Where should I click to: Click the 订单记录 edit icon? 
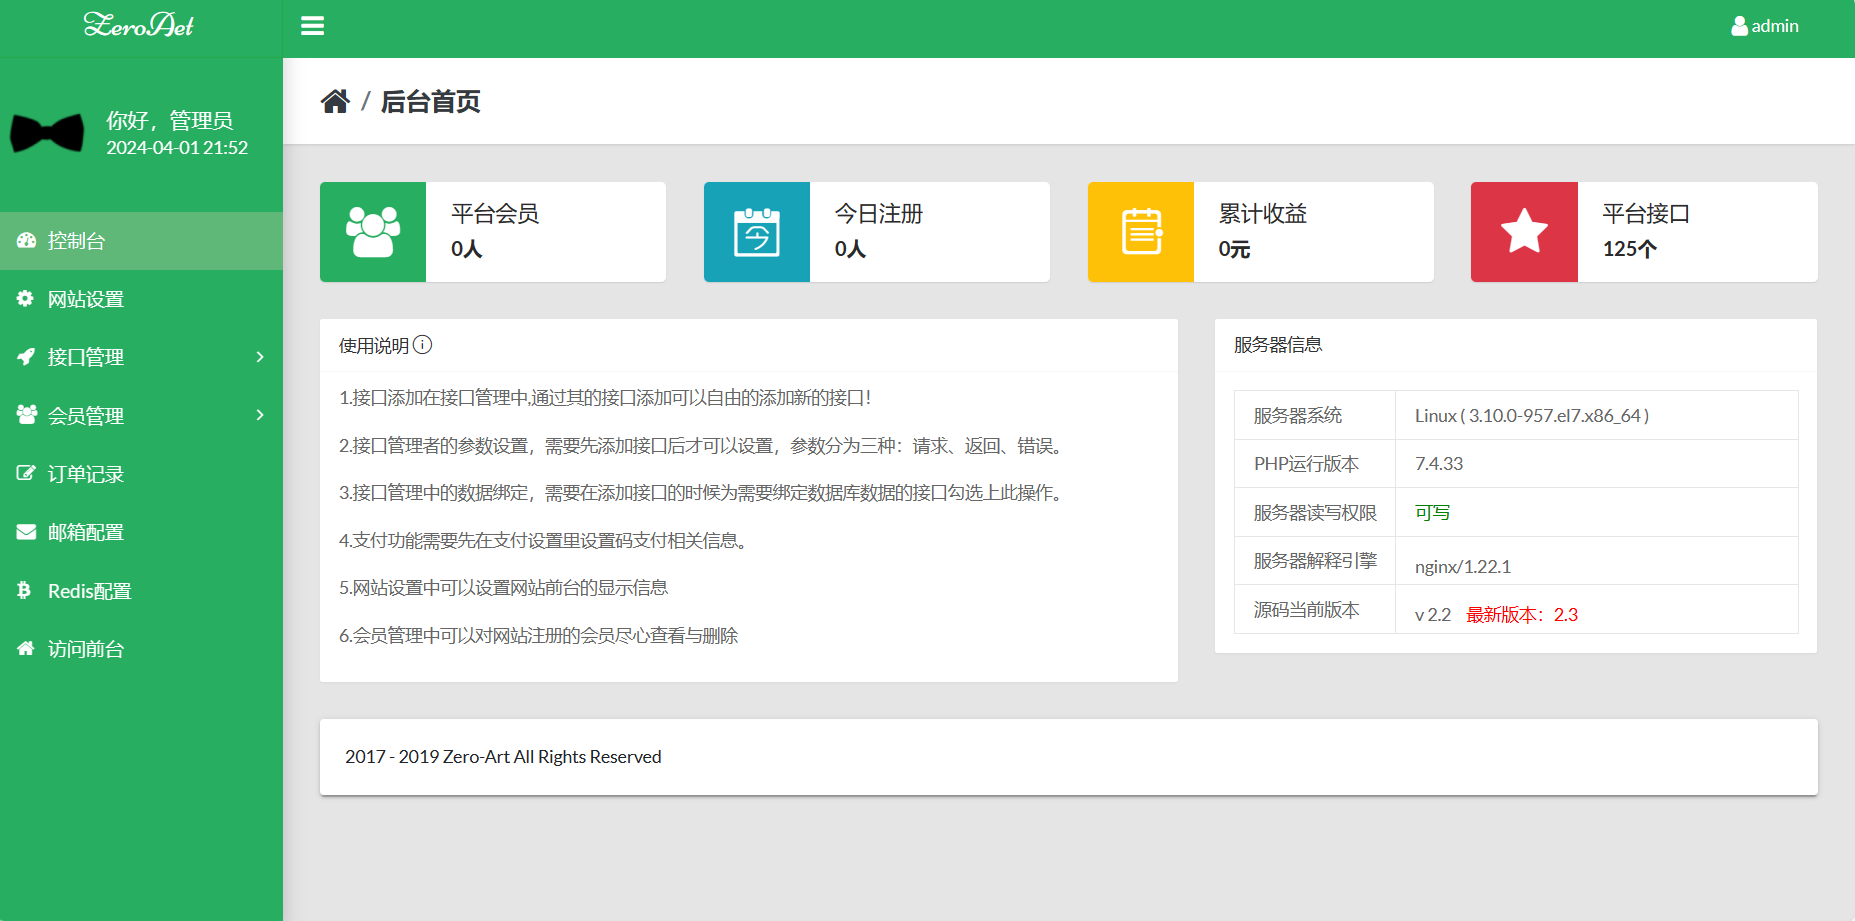[26, 473]
